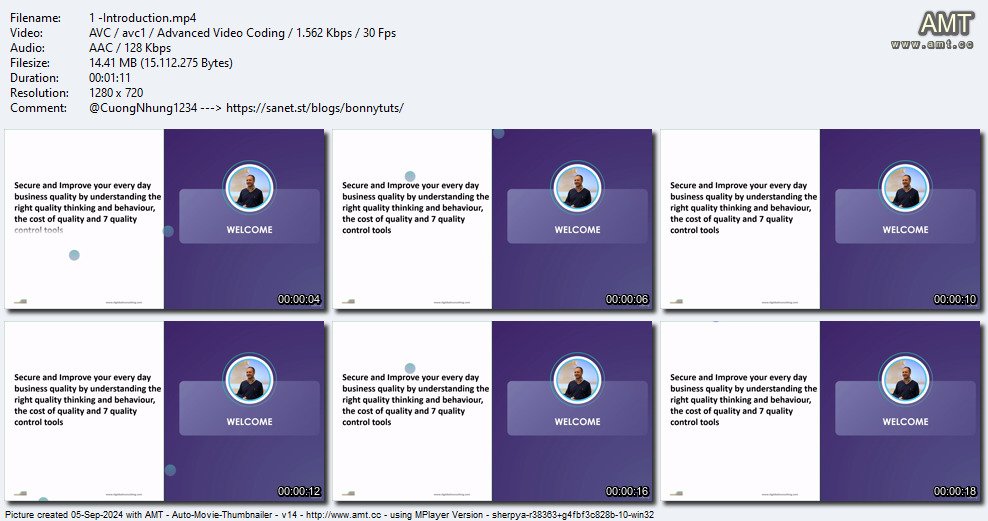The image size is (988, 521).
Task: Open the sanet.st blogs URL in the comment
Action: click(x=314, y=108)
